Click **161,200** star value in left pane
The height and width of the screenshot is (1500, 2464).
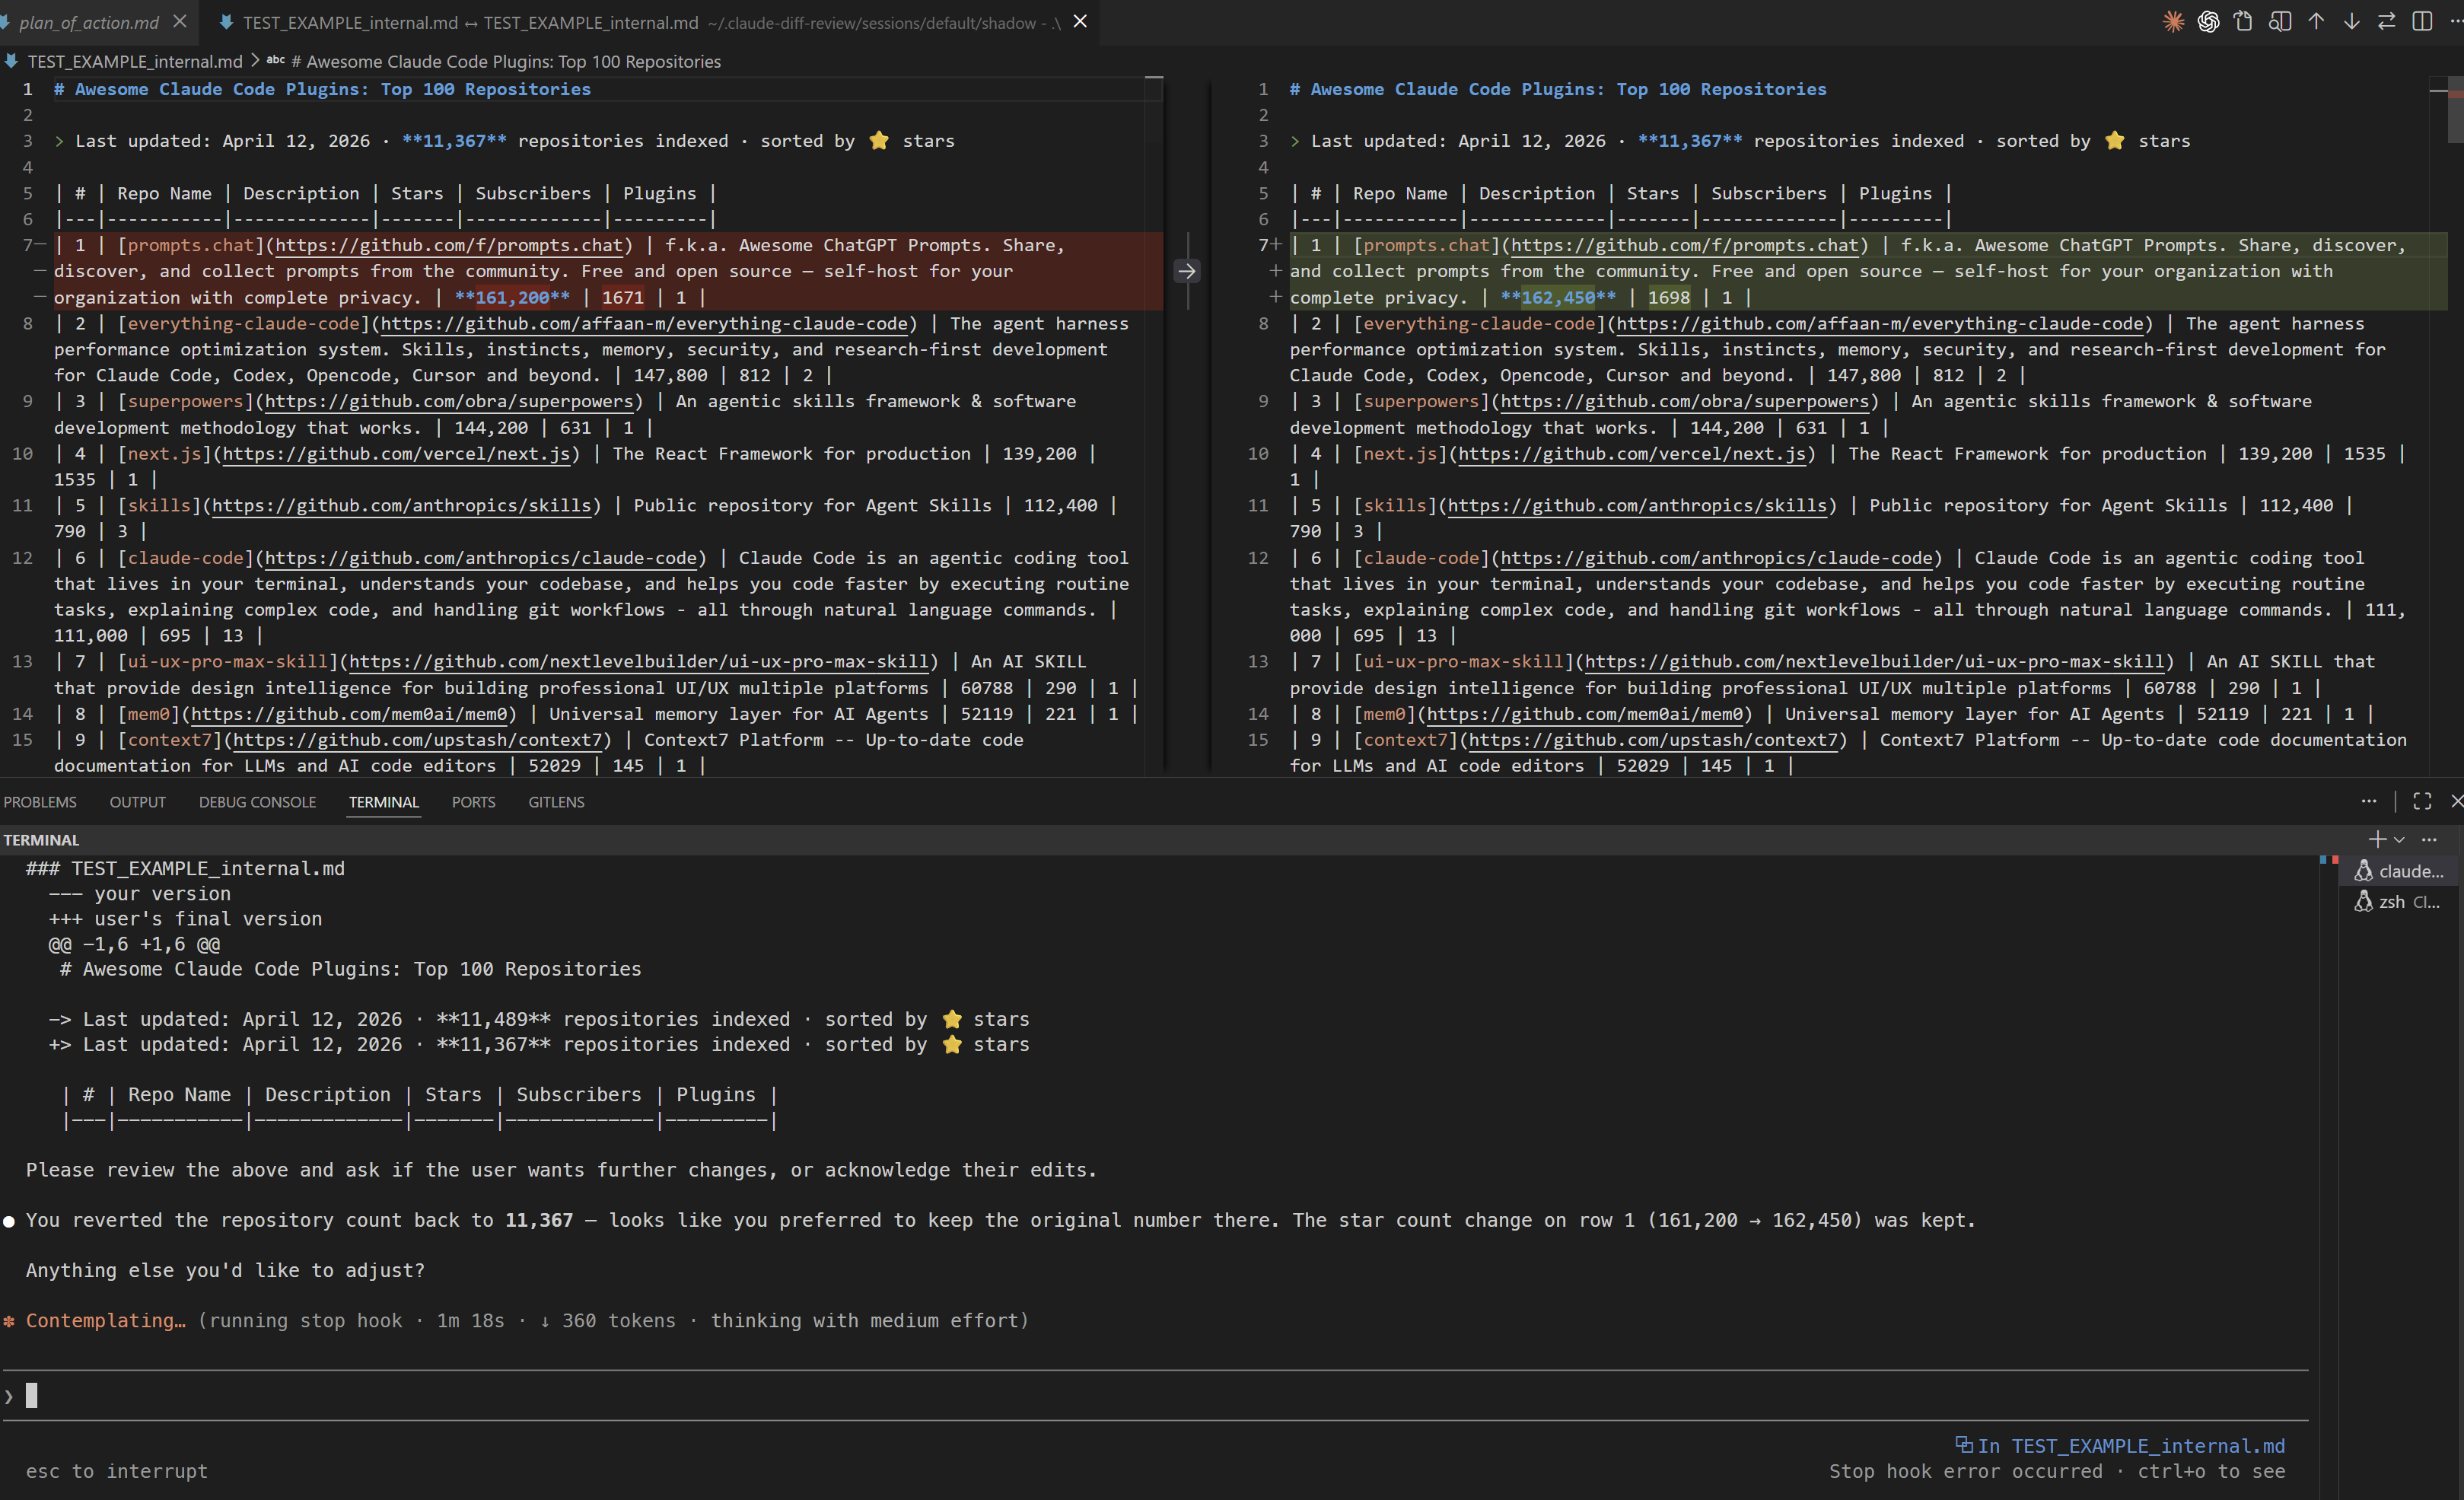tap(512, 297)
